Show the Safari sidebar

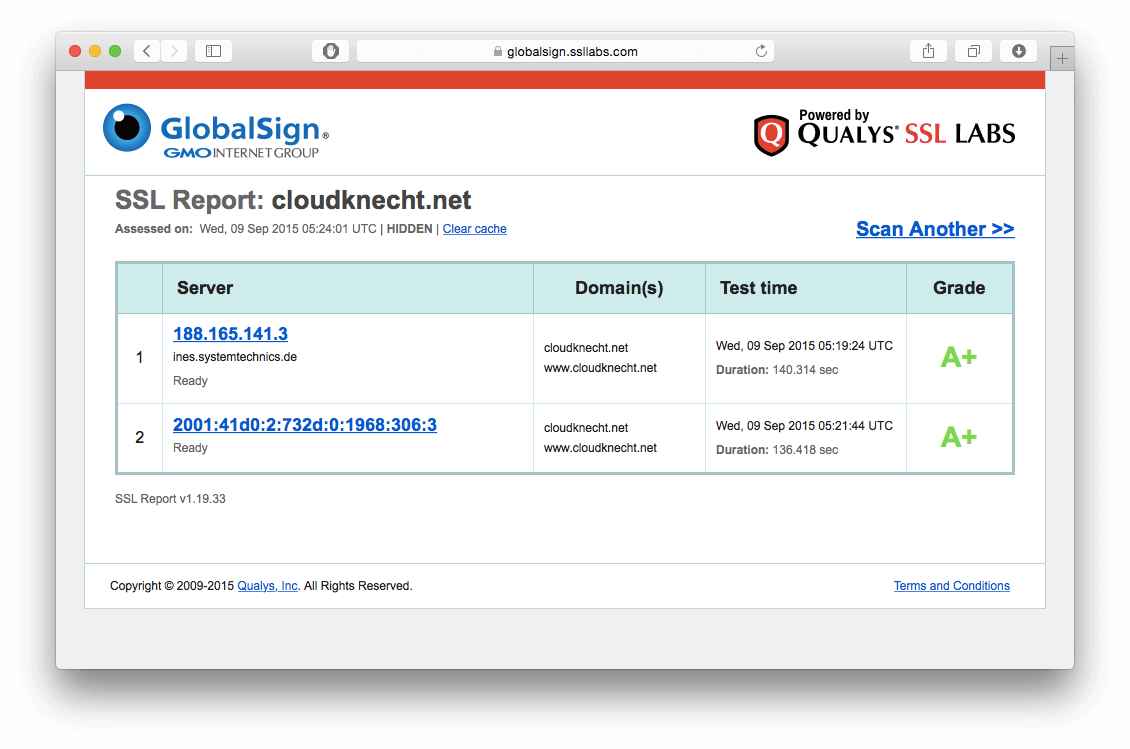coord(213,51)
